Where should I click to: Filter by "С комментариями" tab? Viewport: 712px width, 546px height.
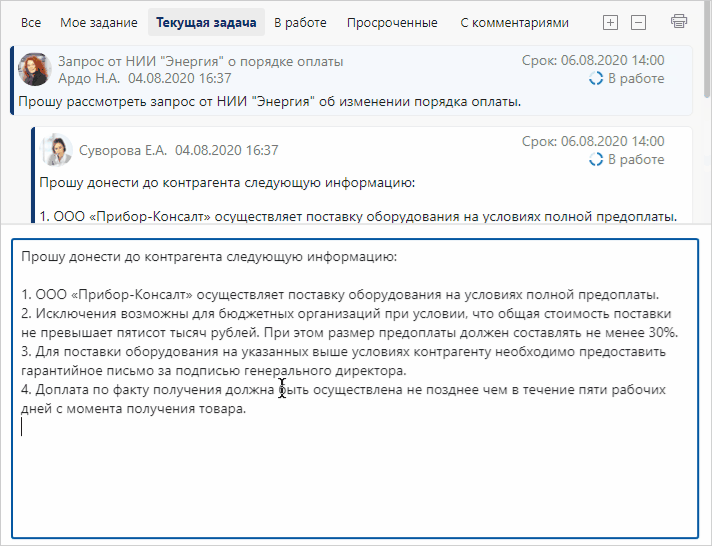point(514,22)
